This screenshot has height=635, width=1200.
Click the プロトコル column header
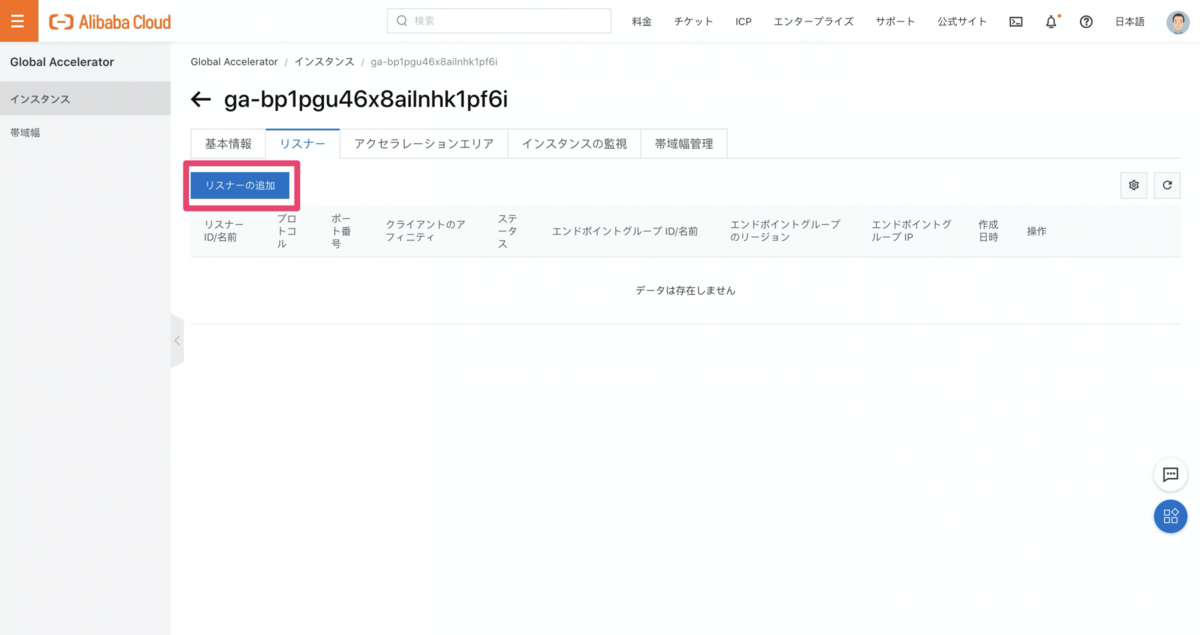pyautogui.click(x=287, y=231)
